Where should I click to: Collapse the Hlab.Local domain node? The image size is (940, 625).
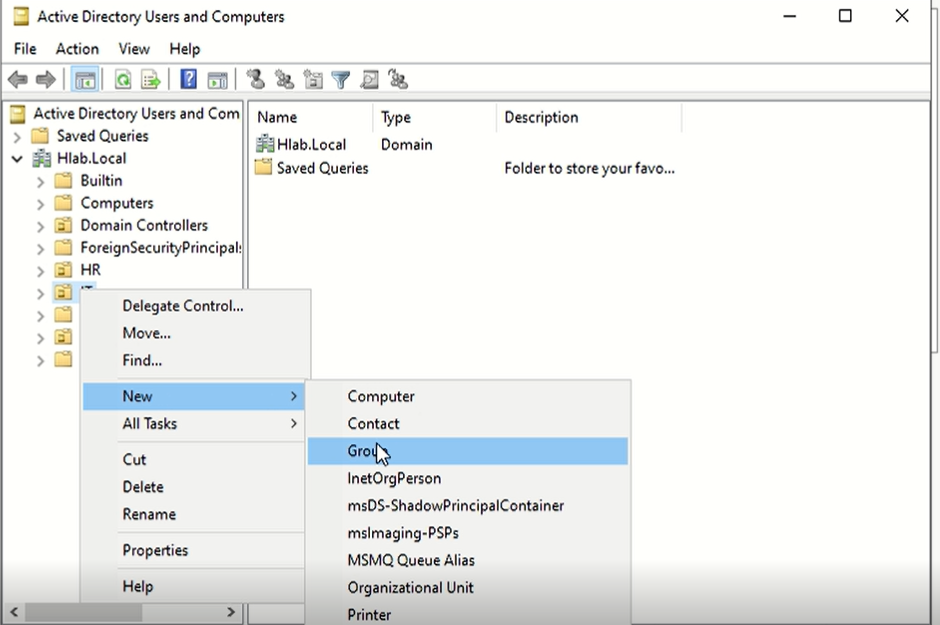click(x=17, y=159)
